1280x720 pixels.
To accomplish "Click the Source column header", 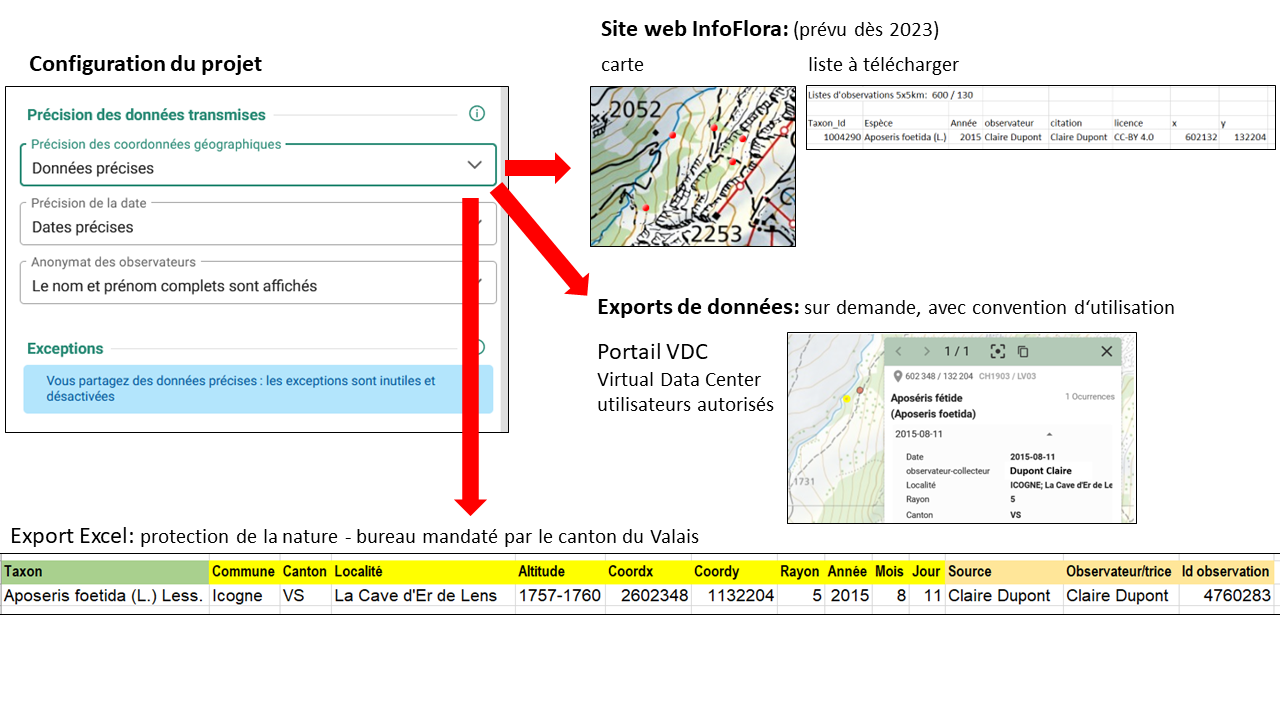I will click(1004, 572).
